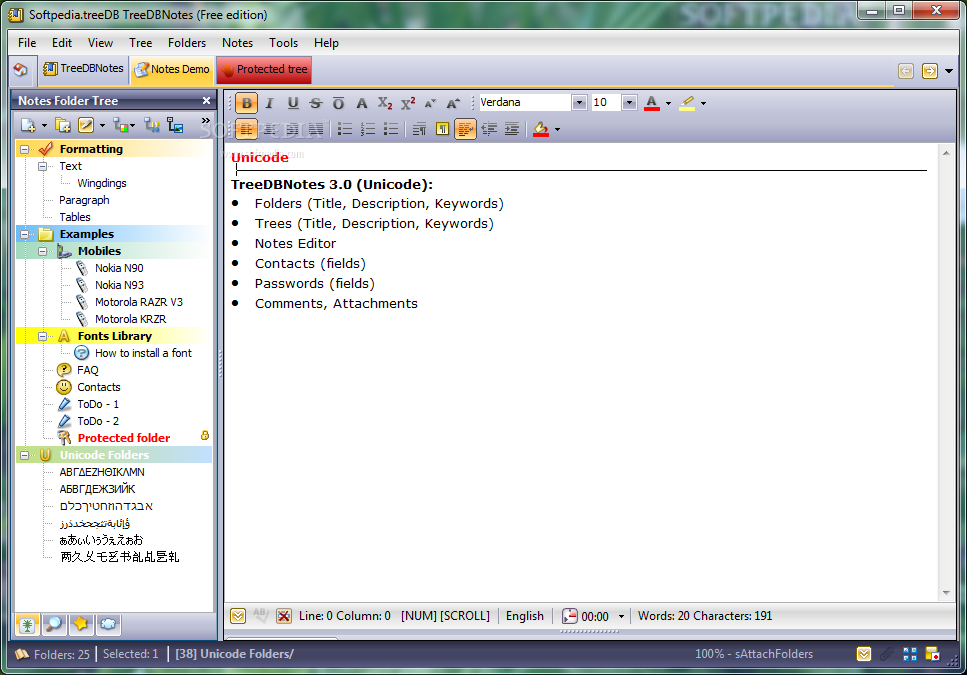The height and width of the screenshot is (675, 967).
Task: Click the right-to-left paragraph direction icon
Action: (419, 129)
